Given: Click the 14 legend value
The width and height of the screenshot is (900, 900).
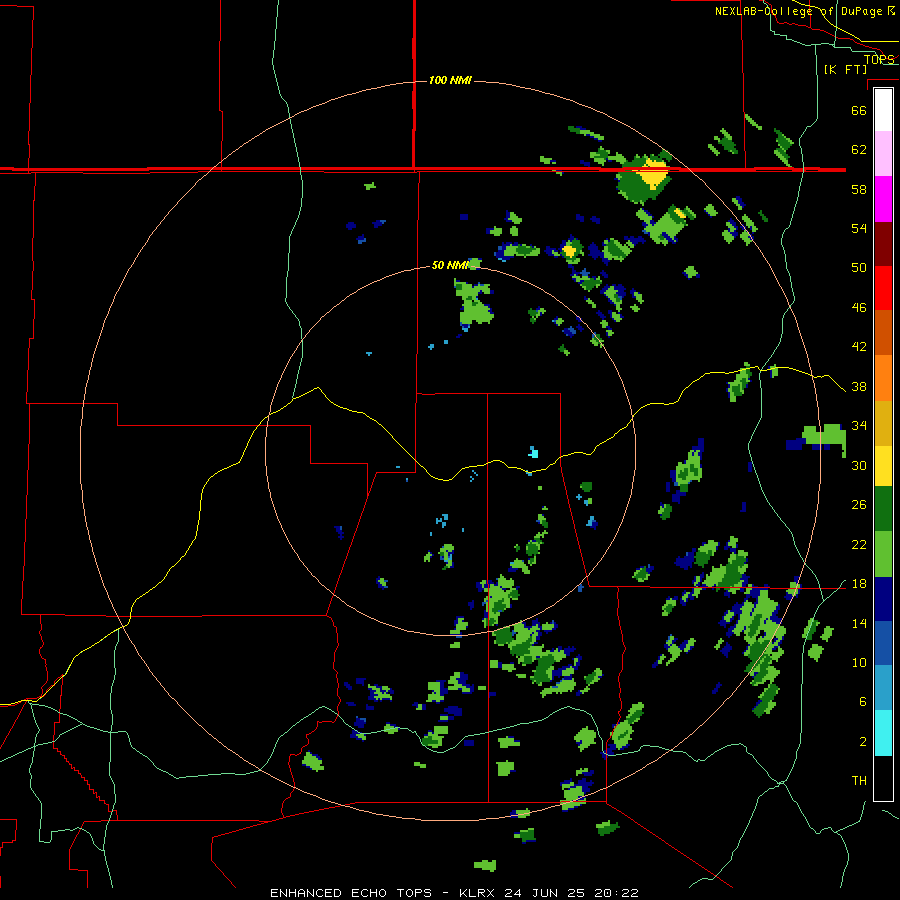Looking at the screenshot, I should click(859, 623).
